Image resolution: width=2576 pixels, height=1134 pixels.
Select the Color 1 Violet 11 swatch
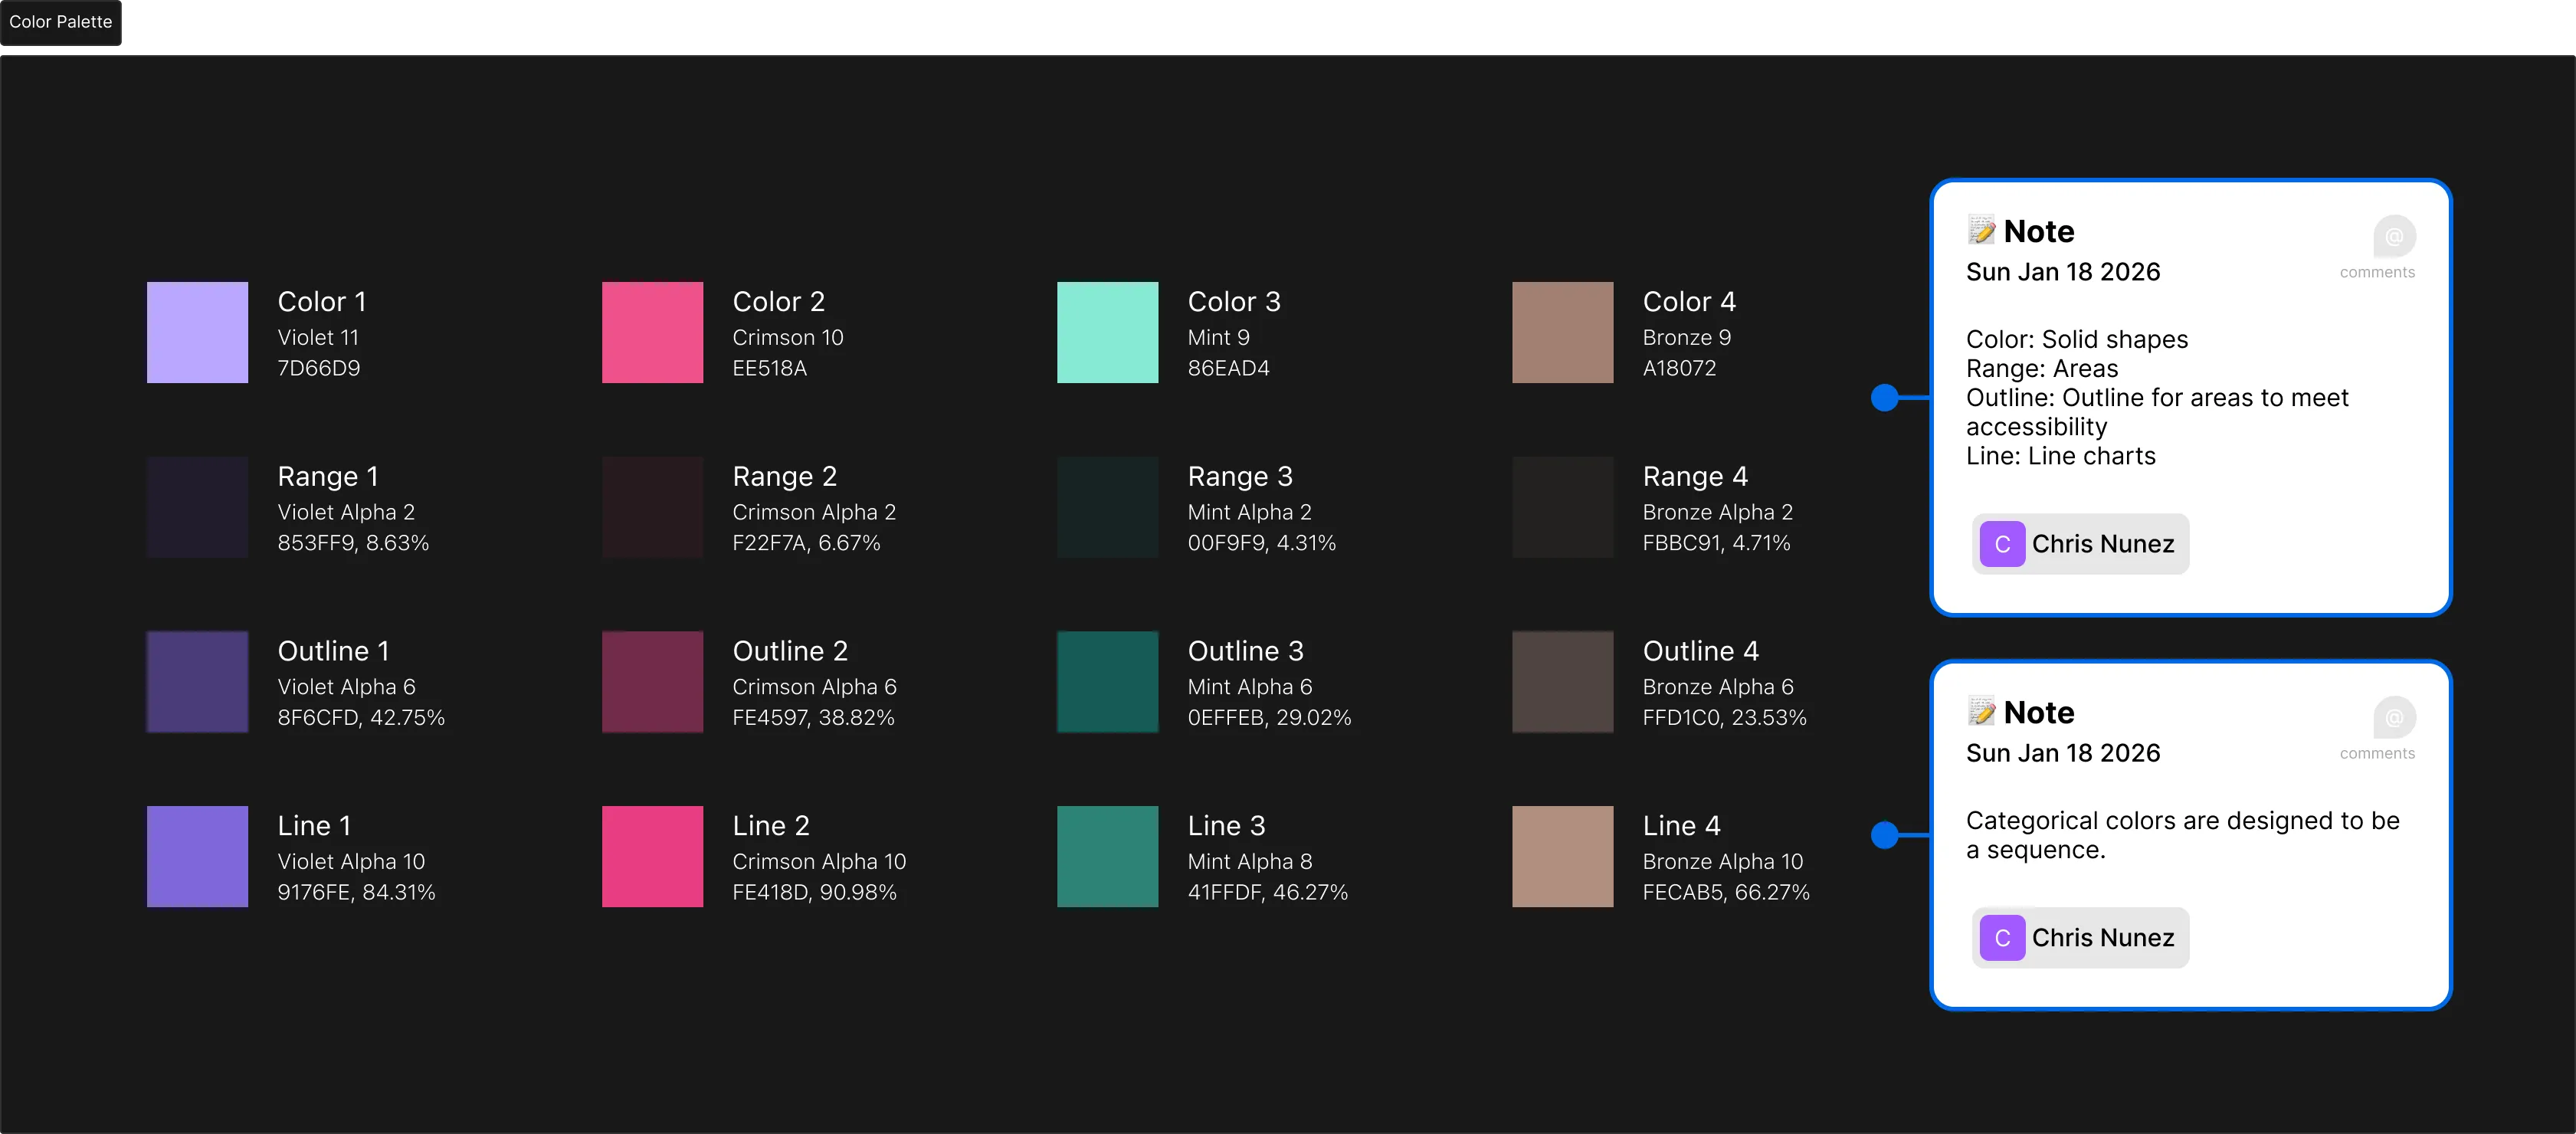197,332
